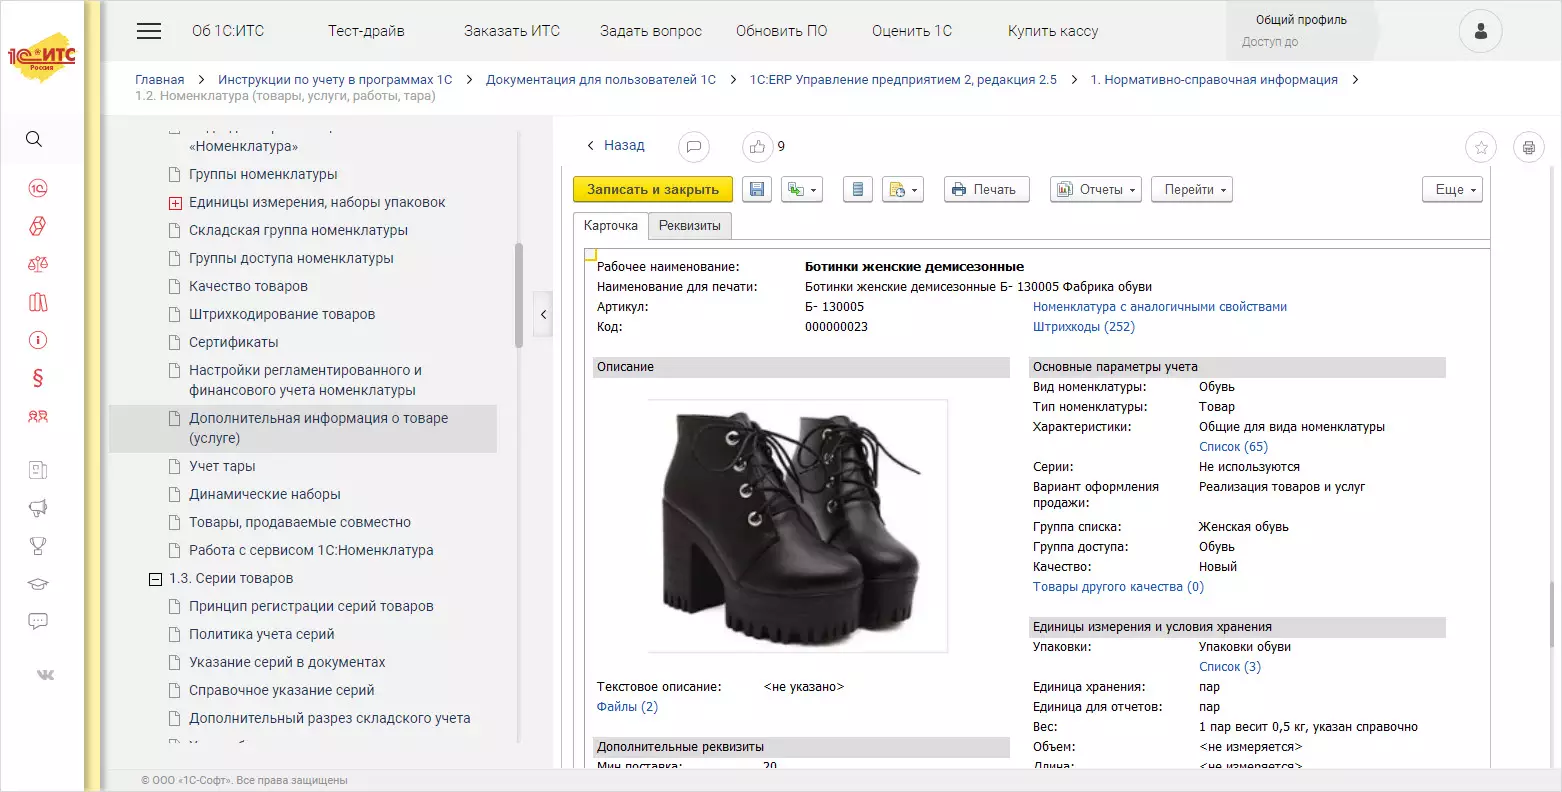
Task: Collapse the left navigation panel arrow
Action: [543, 314]
